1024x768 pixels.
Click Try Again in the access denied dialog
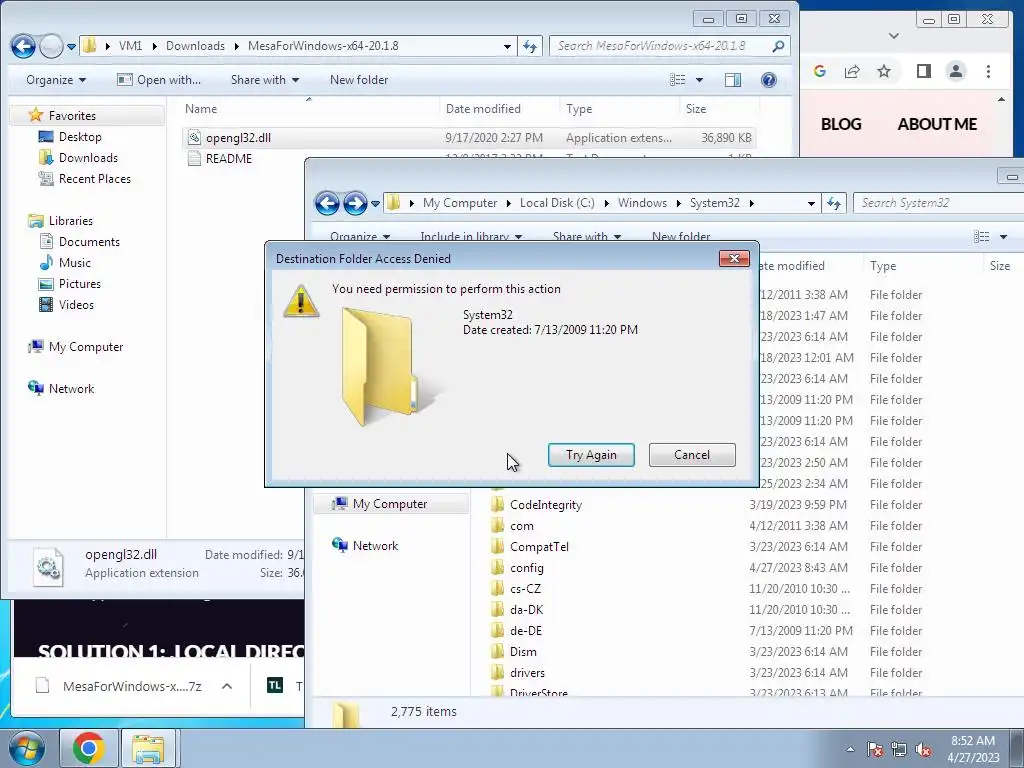pos(591,455)
